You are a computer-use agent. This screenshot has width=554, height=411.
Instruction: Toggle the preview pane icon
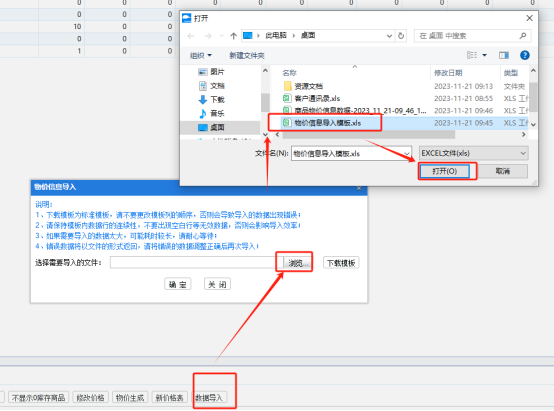point(504,55)
